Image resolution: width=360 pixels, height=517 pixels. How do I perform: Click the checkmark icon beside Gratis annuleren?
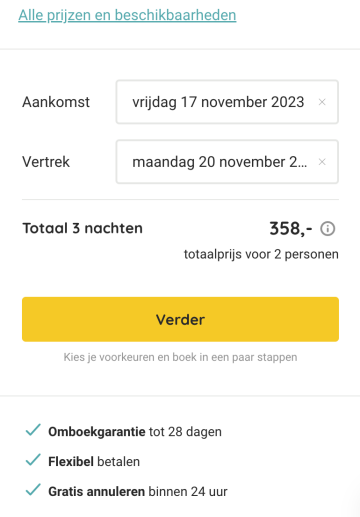tap(33, 490)
